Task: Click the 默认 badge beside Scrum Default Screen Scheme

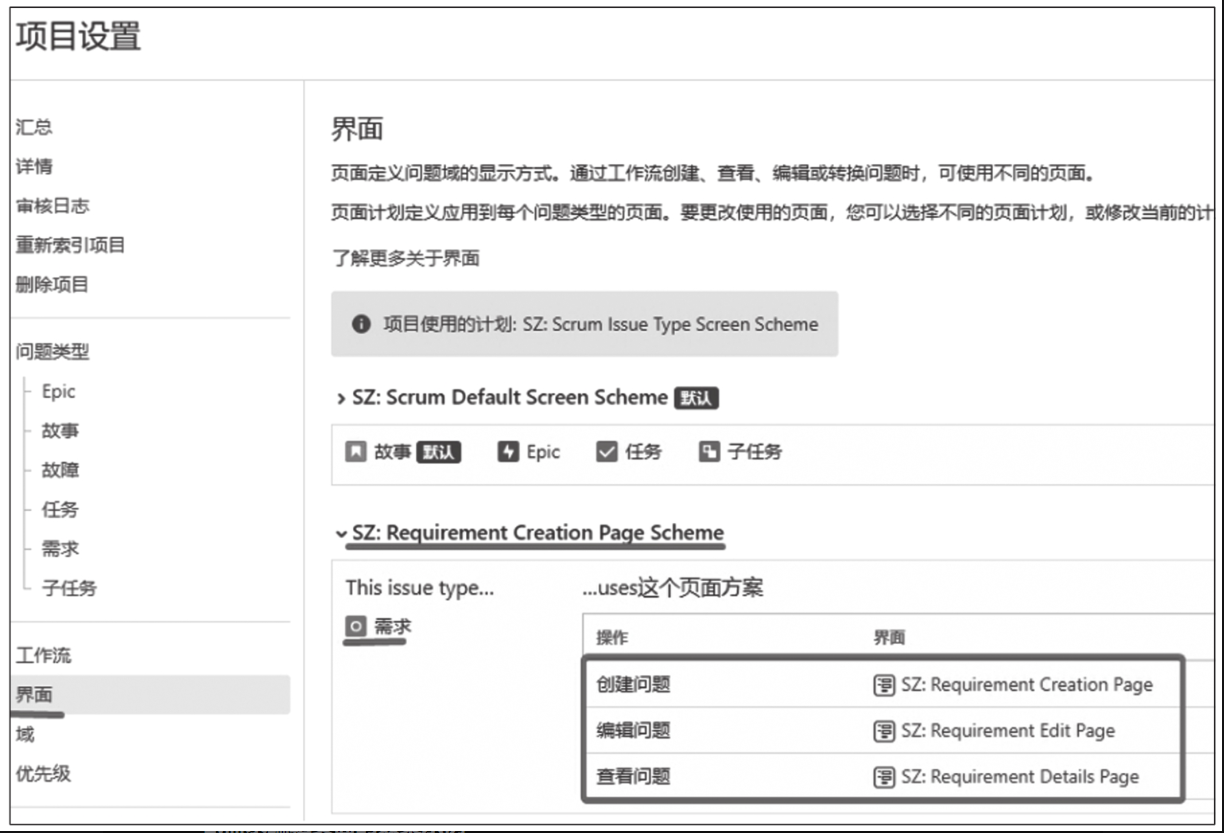Action: (697, 398)
